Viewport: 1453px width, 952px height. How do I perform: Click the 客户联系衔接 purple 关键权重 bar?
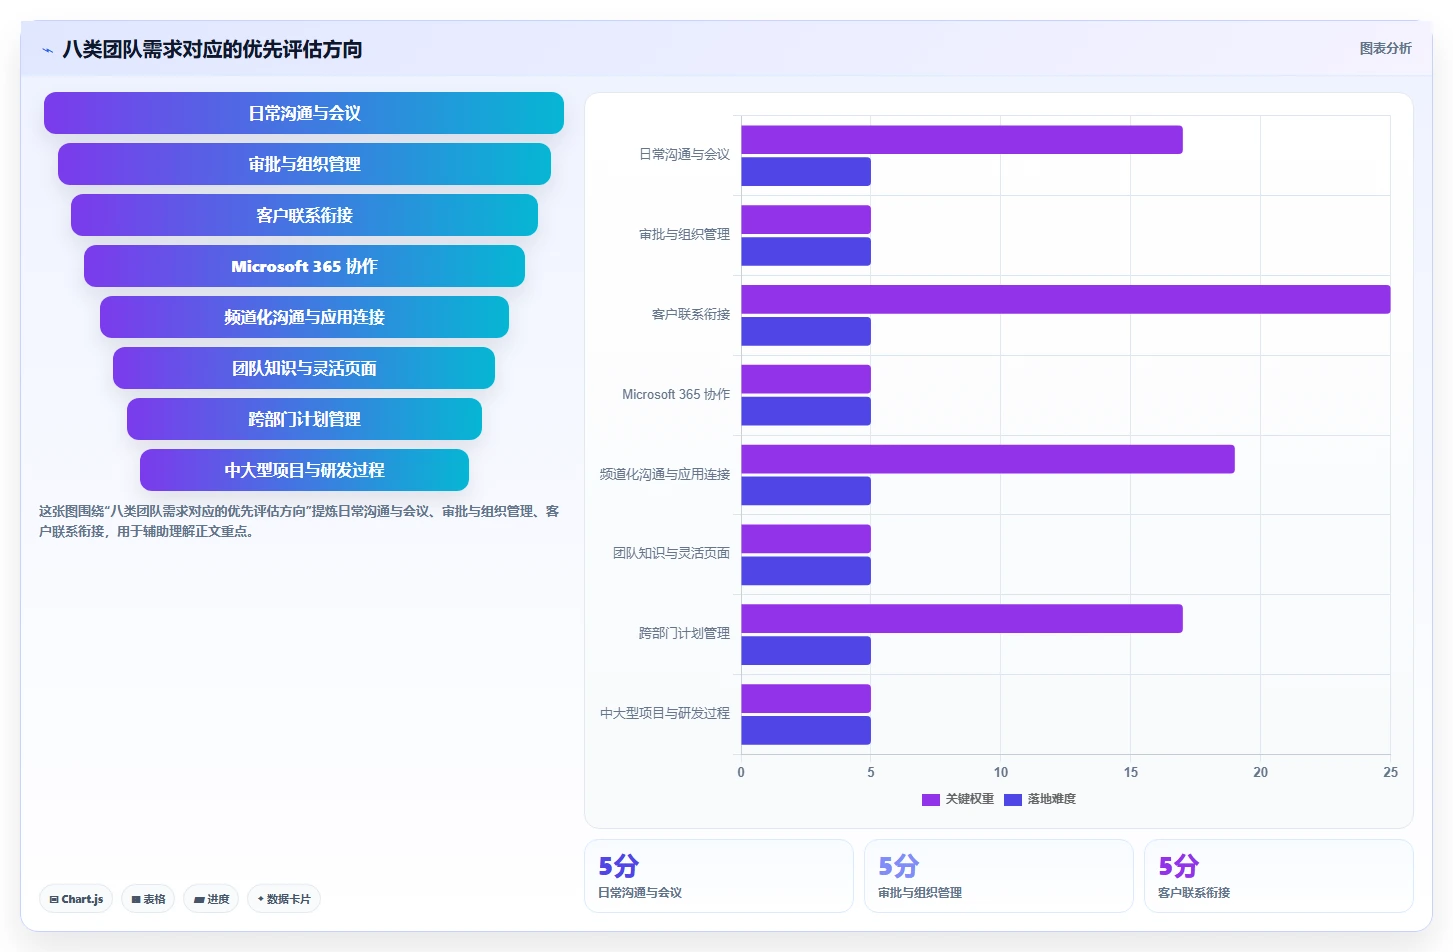[1066, 300]
